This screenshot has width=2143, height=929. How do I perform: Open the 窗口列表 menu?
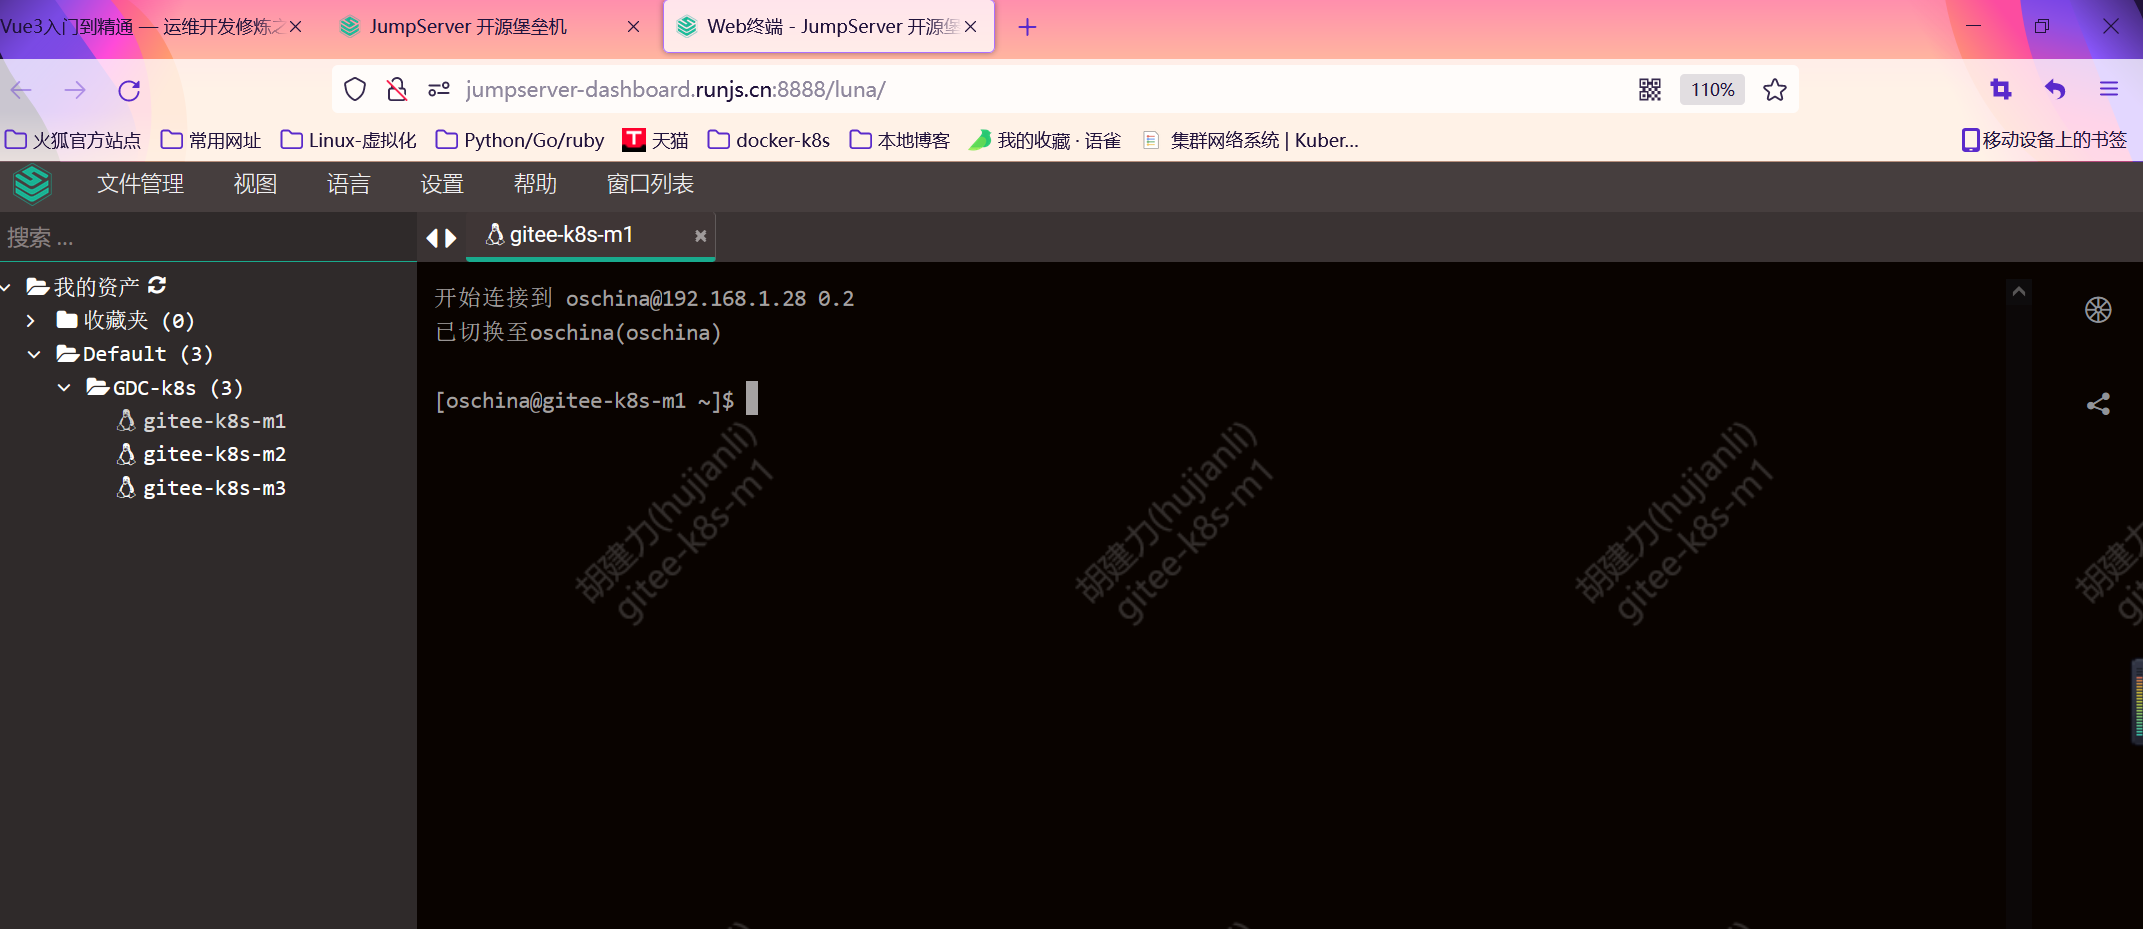tap(650, 184)
